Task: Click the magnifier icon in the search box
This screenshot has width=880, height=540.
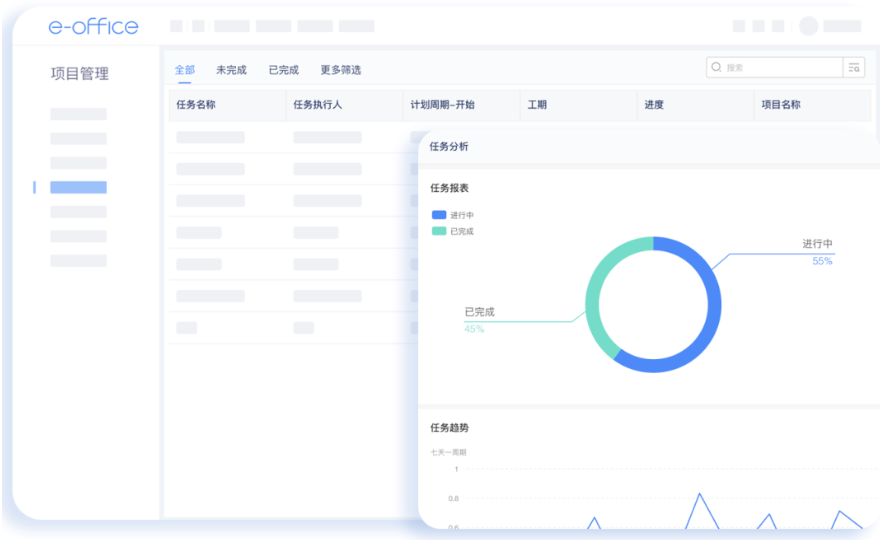Action: [x=716, y=68]
